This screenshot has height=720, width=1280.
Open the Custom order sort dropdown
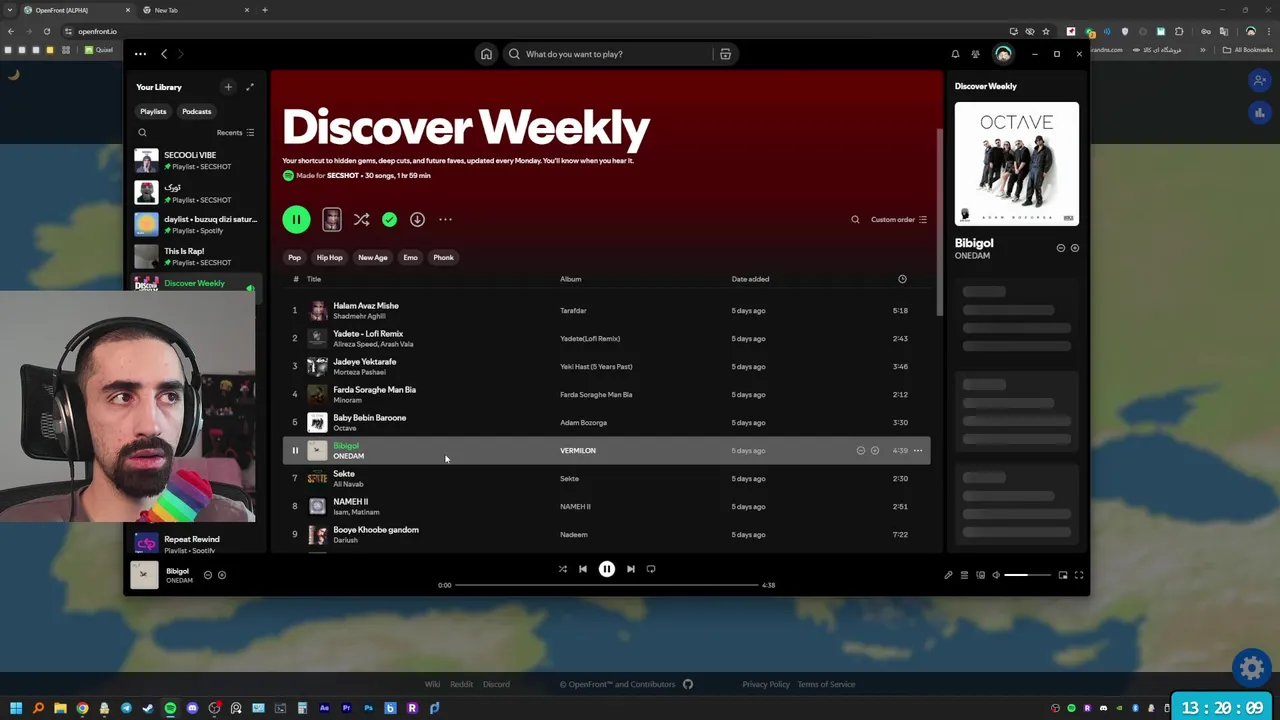pyautogui.click(x=899, y=219)
